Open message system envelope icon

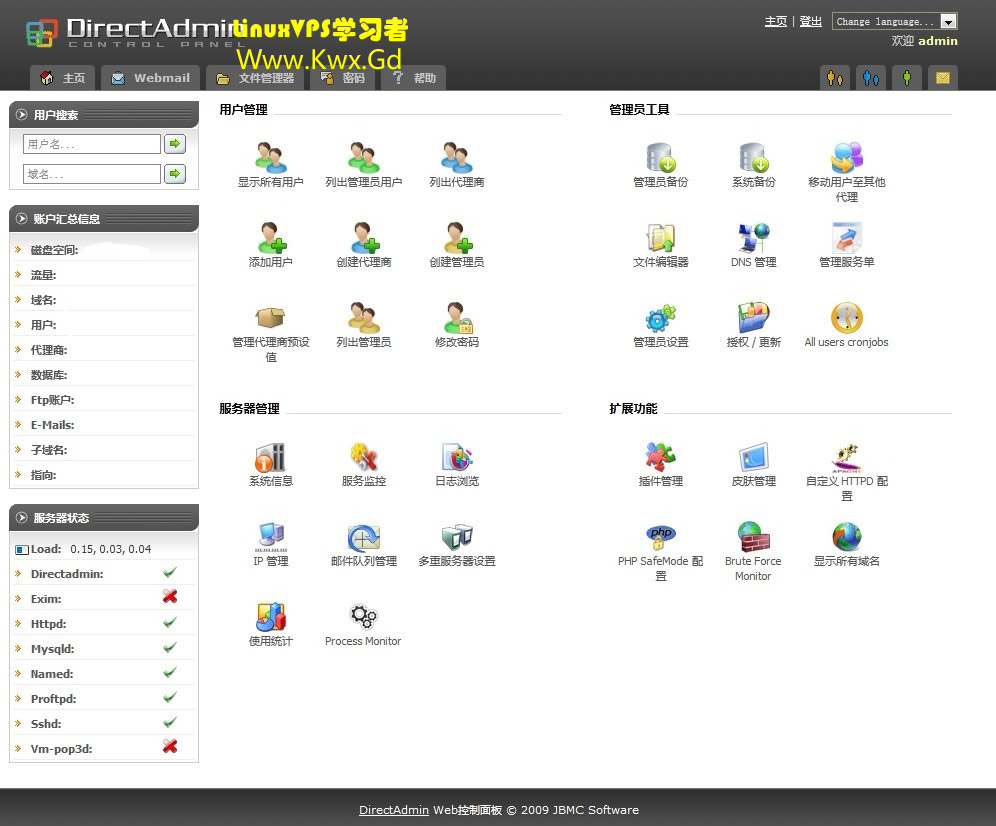[x=943, y=78]
